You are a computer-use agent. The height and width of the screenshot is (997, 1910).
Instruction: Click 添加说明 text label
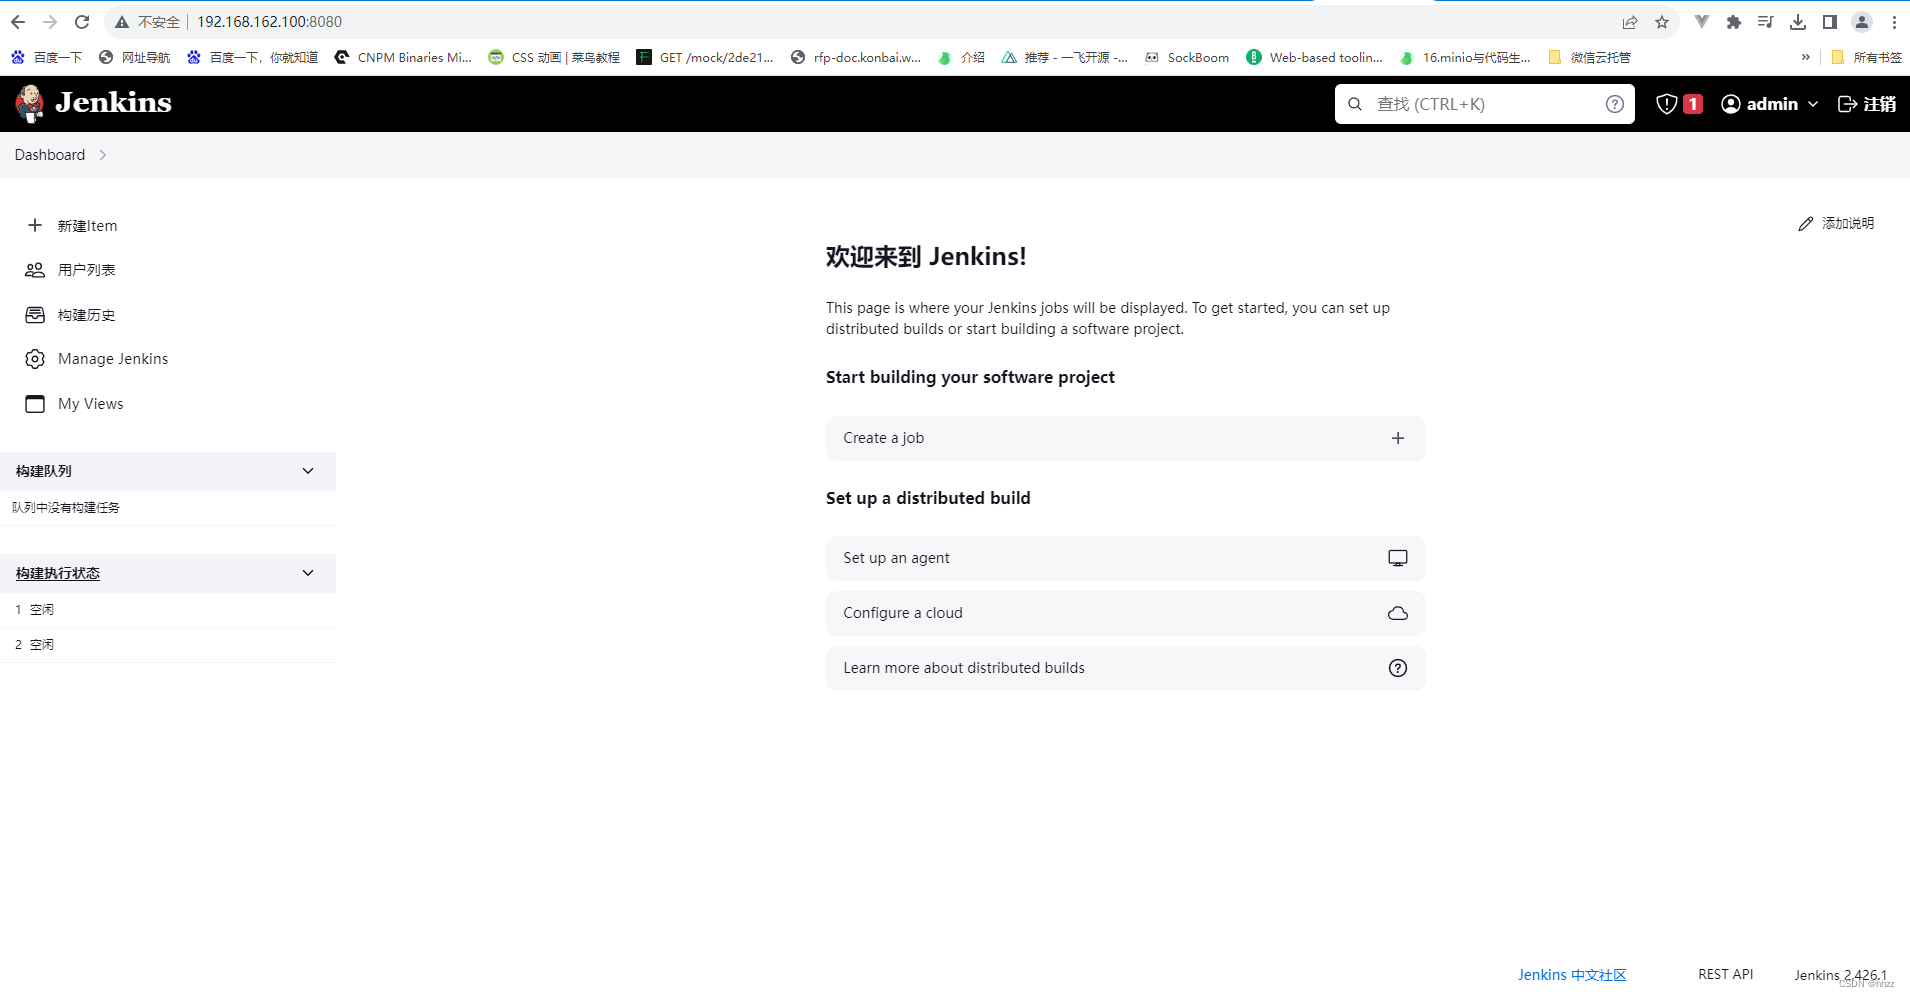point(1848,224)
